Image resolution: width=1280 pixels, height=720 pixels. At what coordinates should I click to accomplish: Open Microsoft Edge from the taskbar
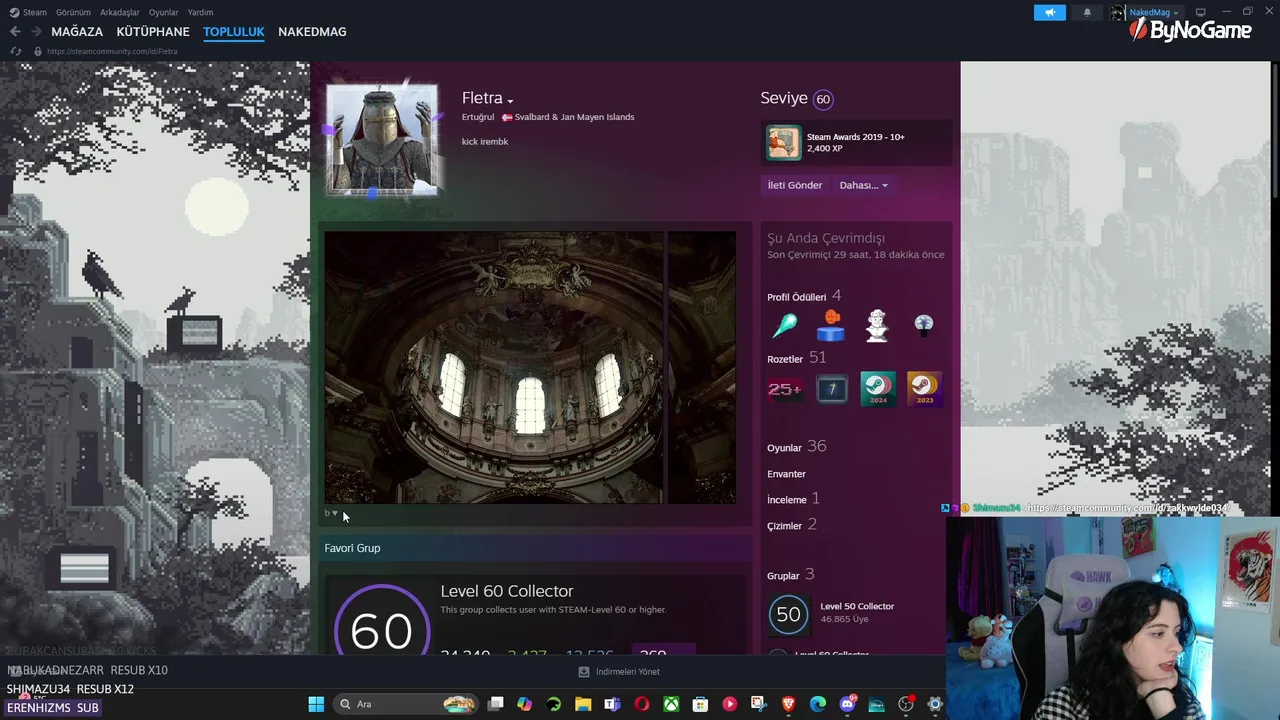[817, 704]
